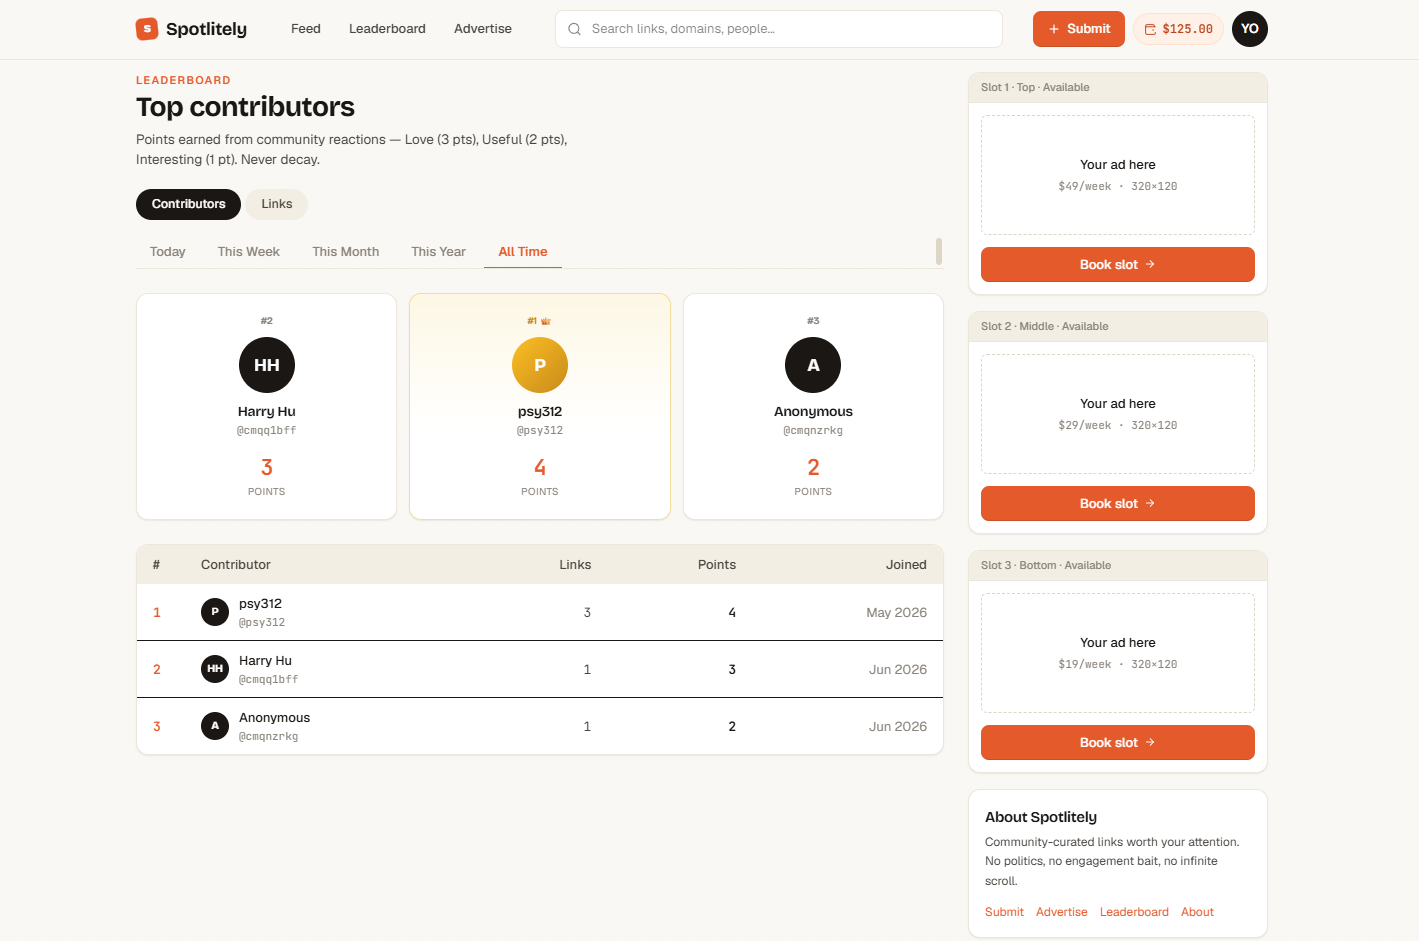Image resolution: width=1419 pixels, height=941 pixels.
Task: Select the Today time filter
Action: coord(168,252)
